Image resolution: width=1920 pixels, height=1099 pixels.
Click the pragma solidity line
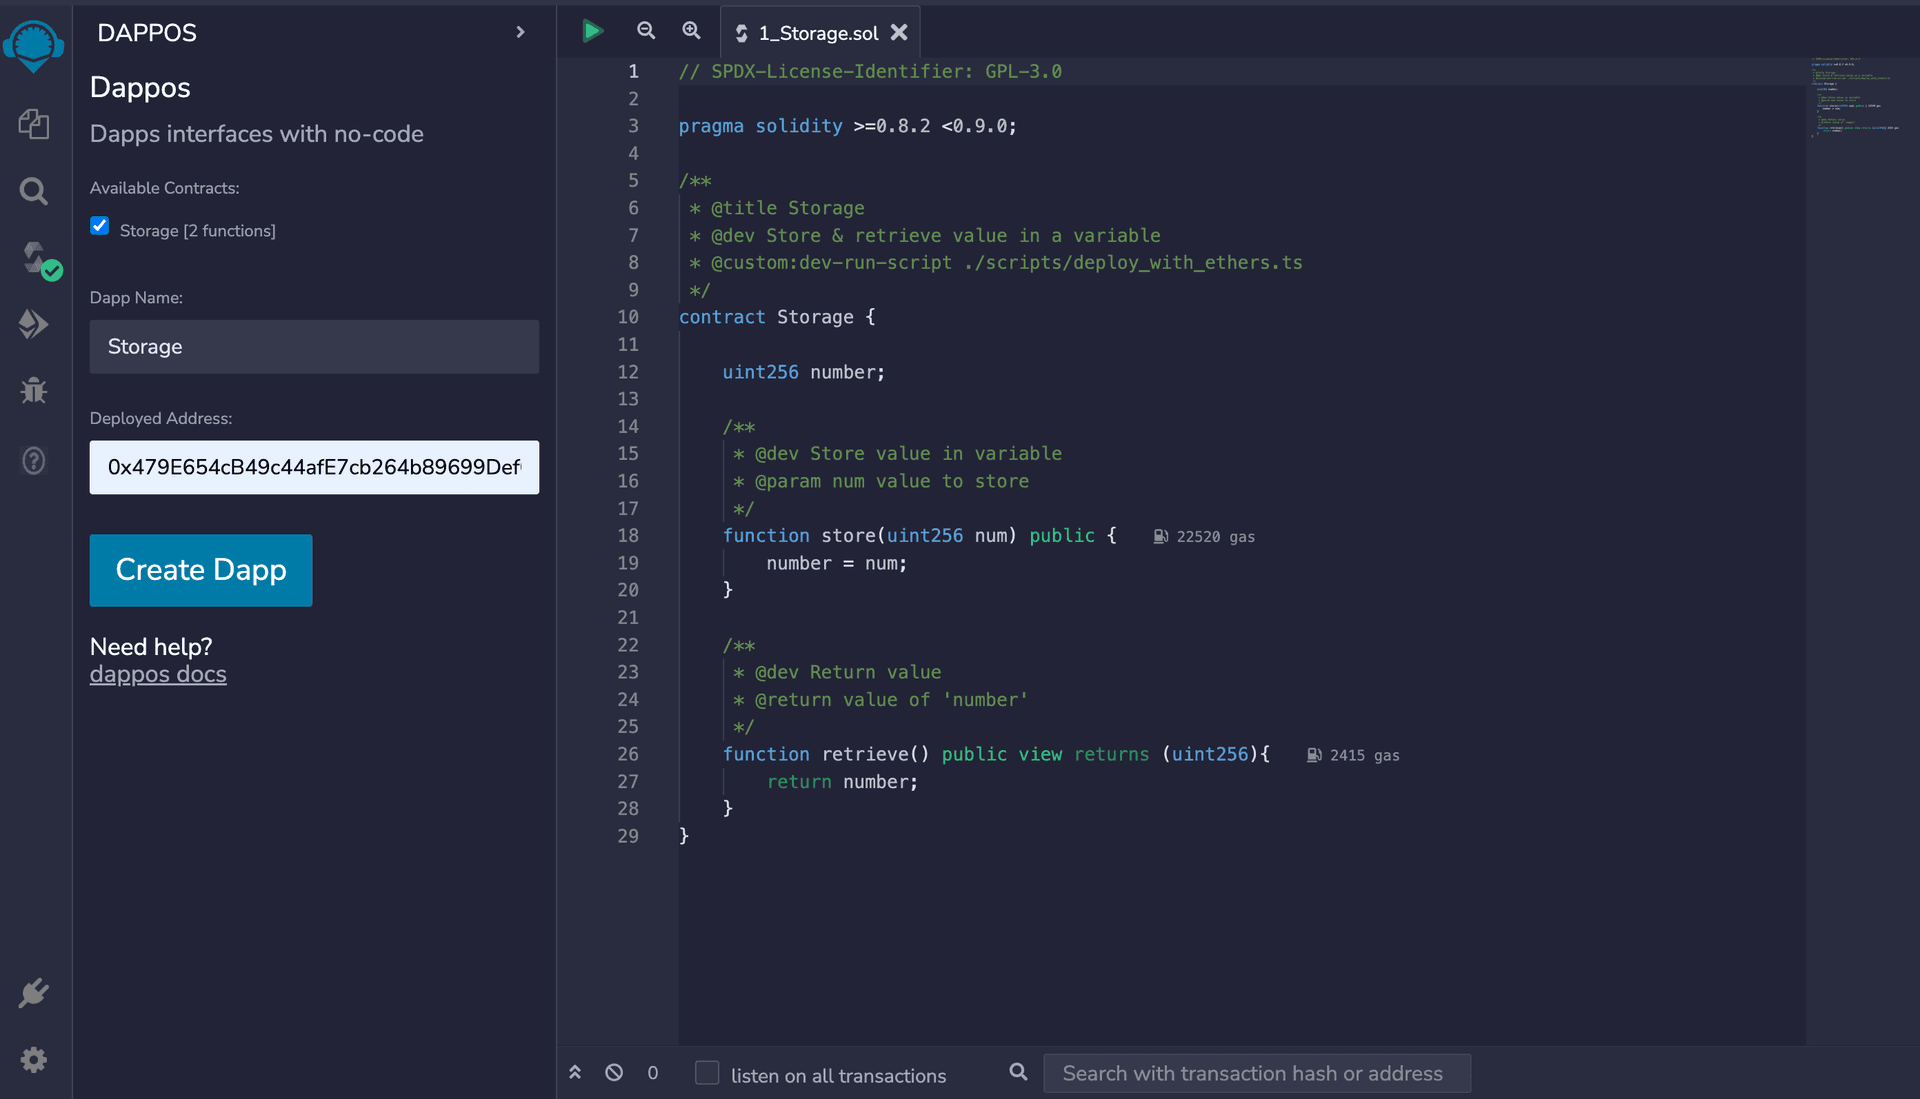(847, 126)
